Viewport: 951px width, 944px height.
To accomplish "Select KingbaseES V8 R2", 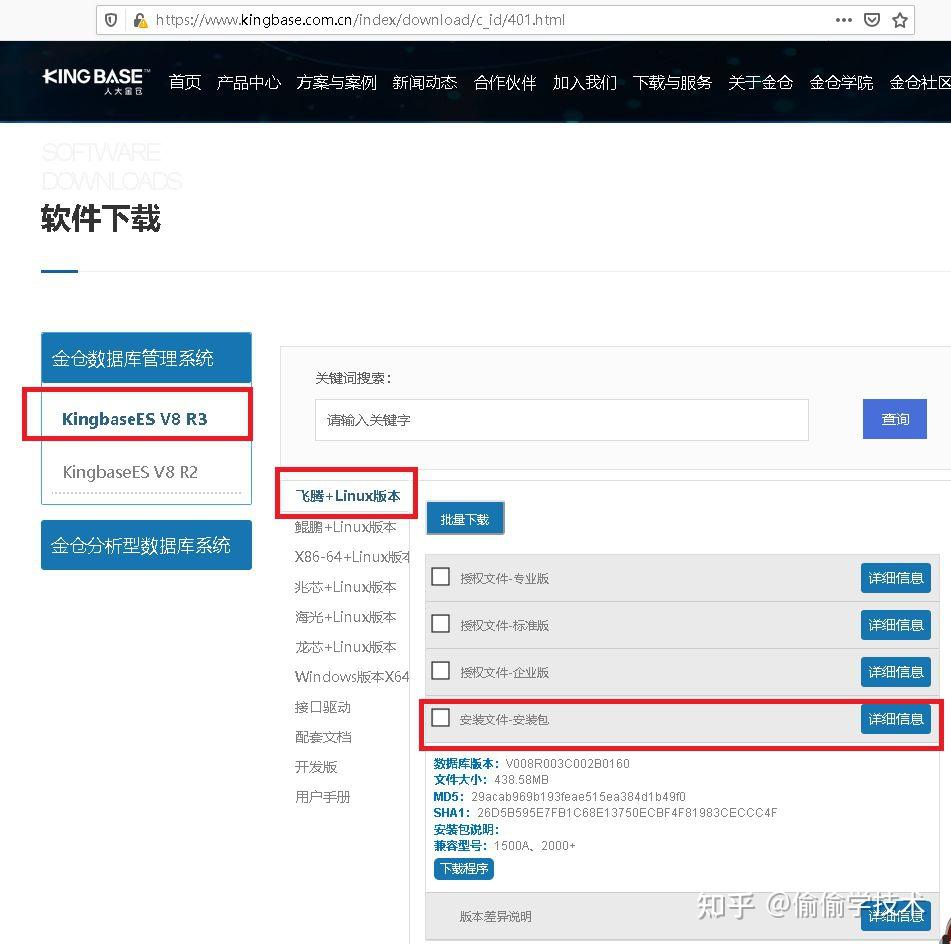I will click(x=130, y=471).
